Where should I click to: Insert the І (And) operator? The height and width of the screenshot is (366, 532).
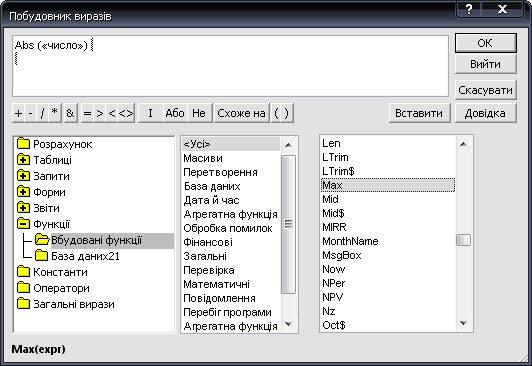(150, 113)
